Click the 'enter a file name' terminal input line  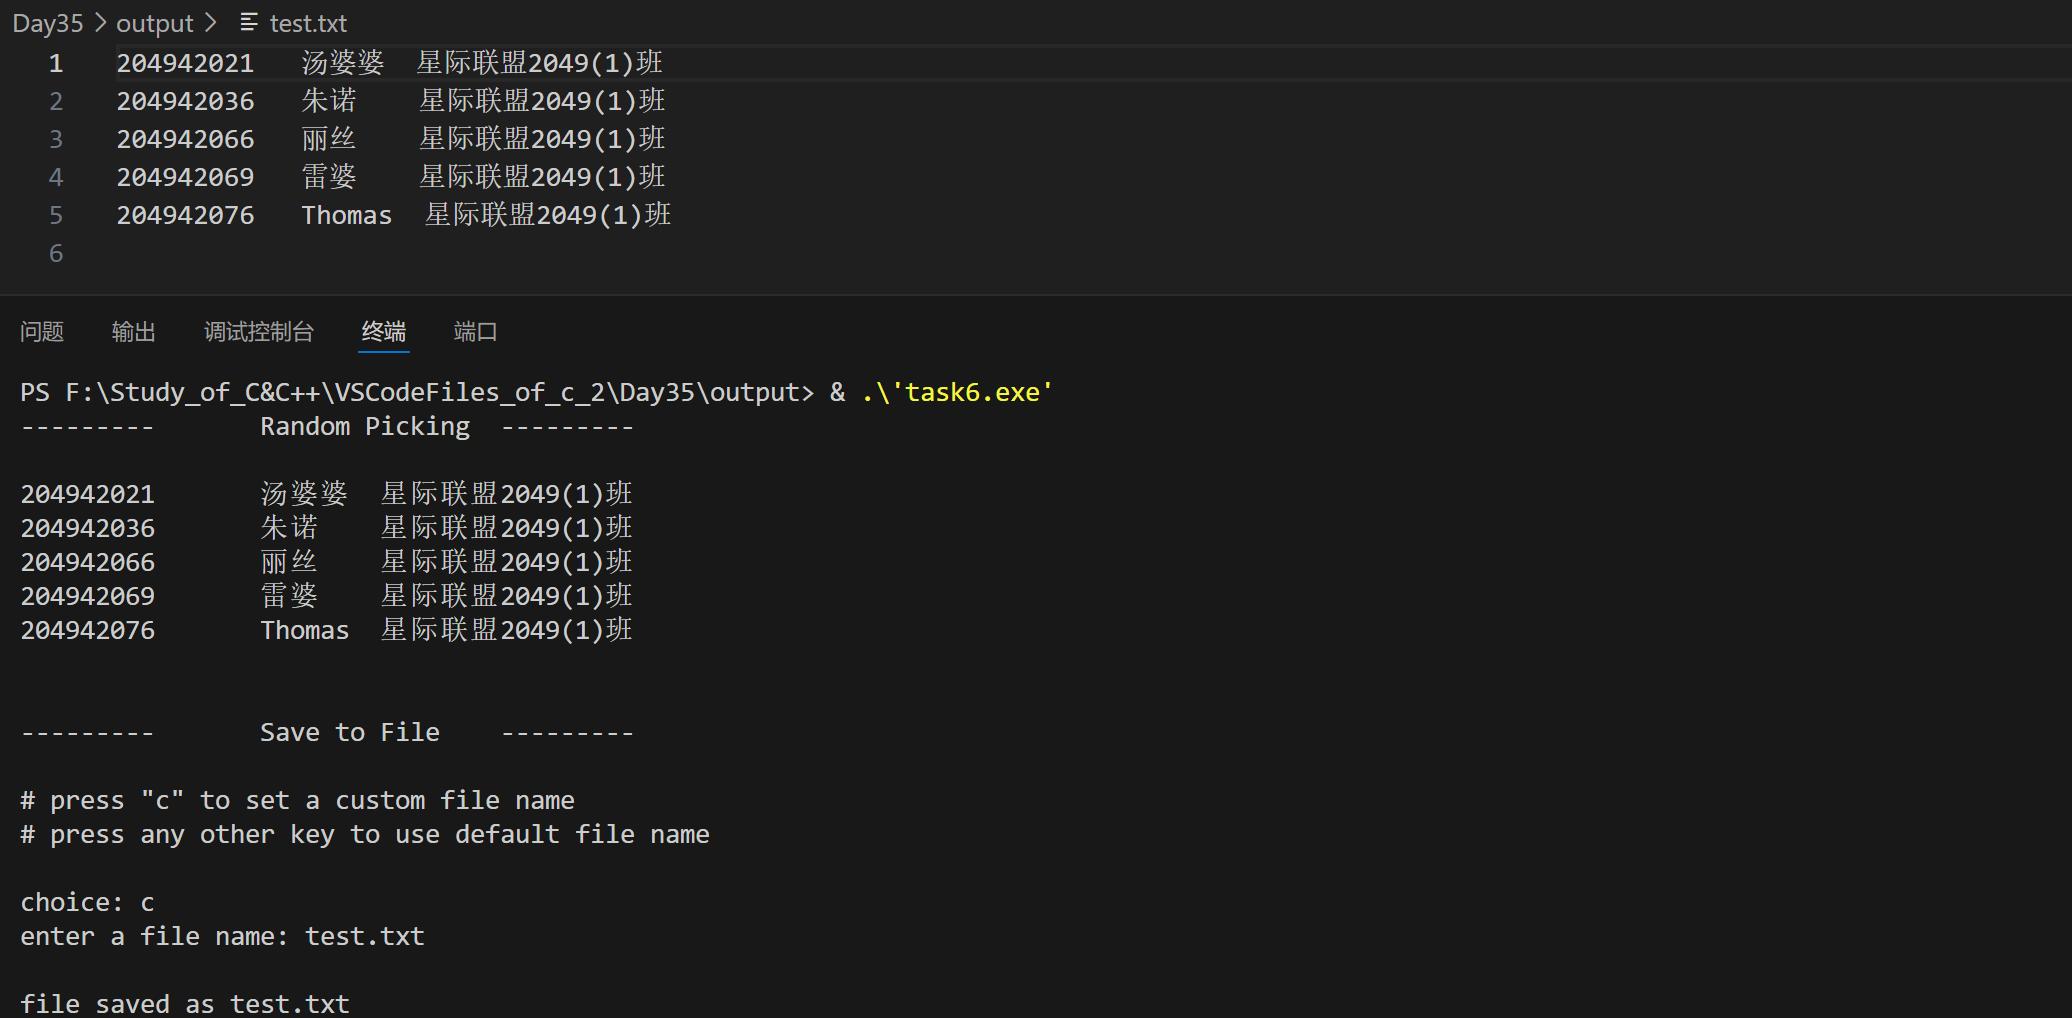tap(222, 937)
